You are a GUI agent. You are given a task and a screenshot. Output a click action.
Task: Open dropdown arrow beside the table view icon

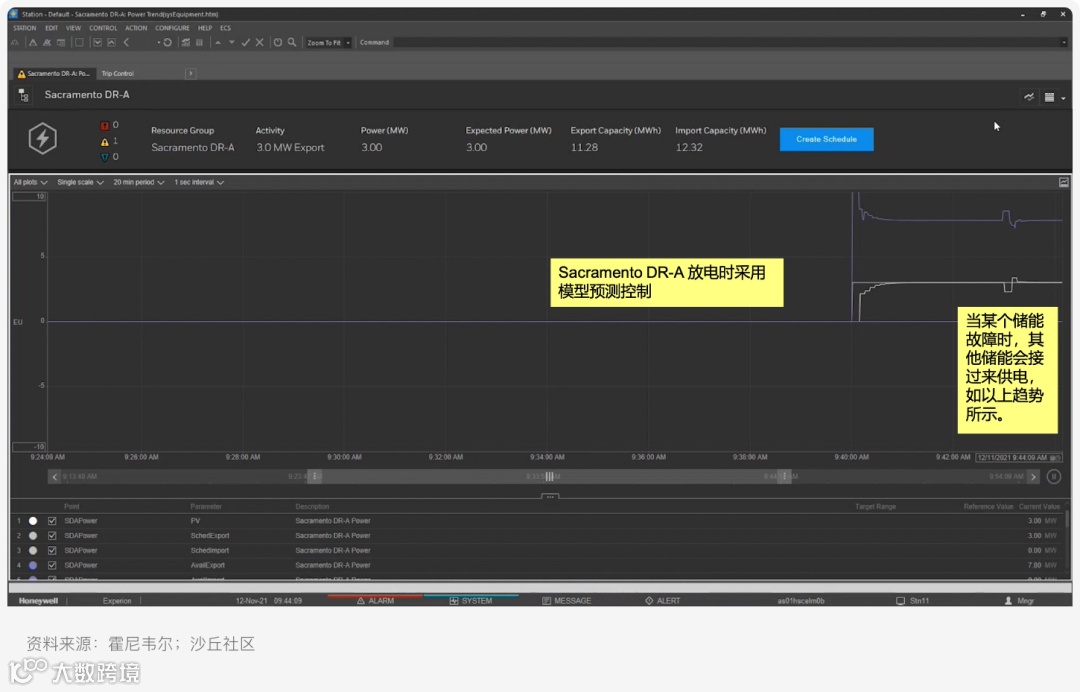point(1063,98)
